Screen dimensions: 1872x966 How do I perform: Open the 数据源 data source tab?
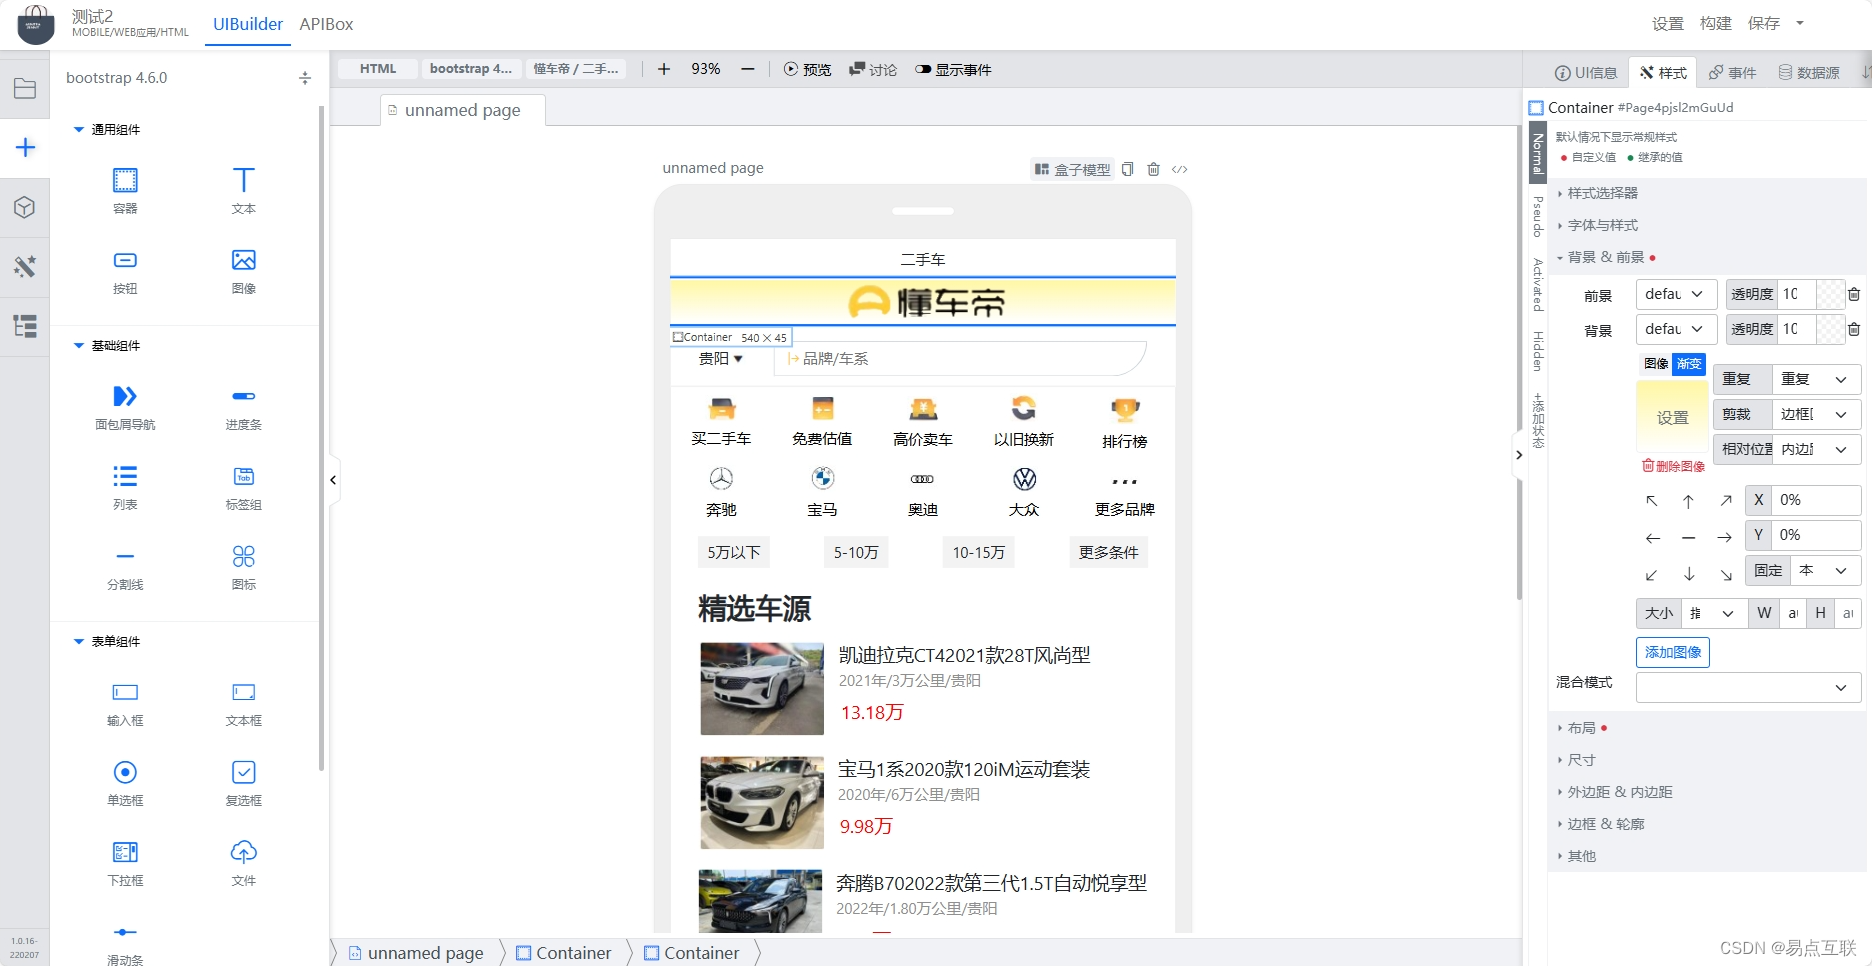tap(1809, 72)
